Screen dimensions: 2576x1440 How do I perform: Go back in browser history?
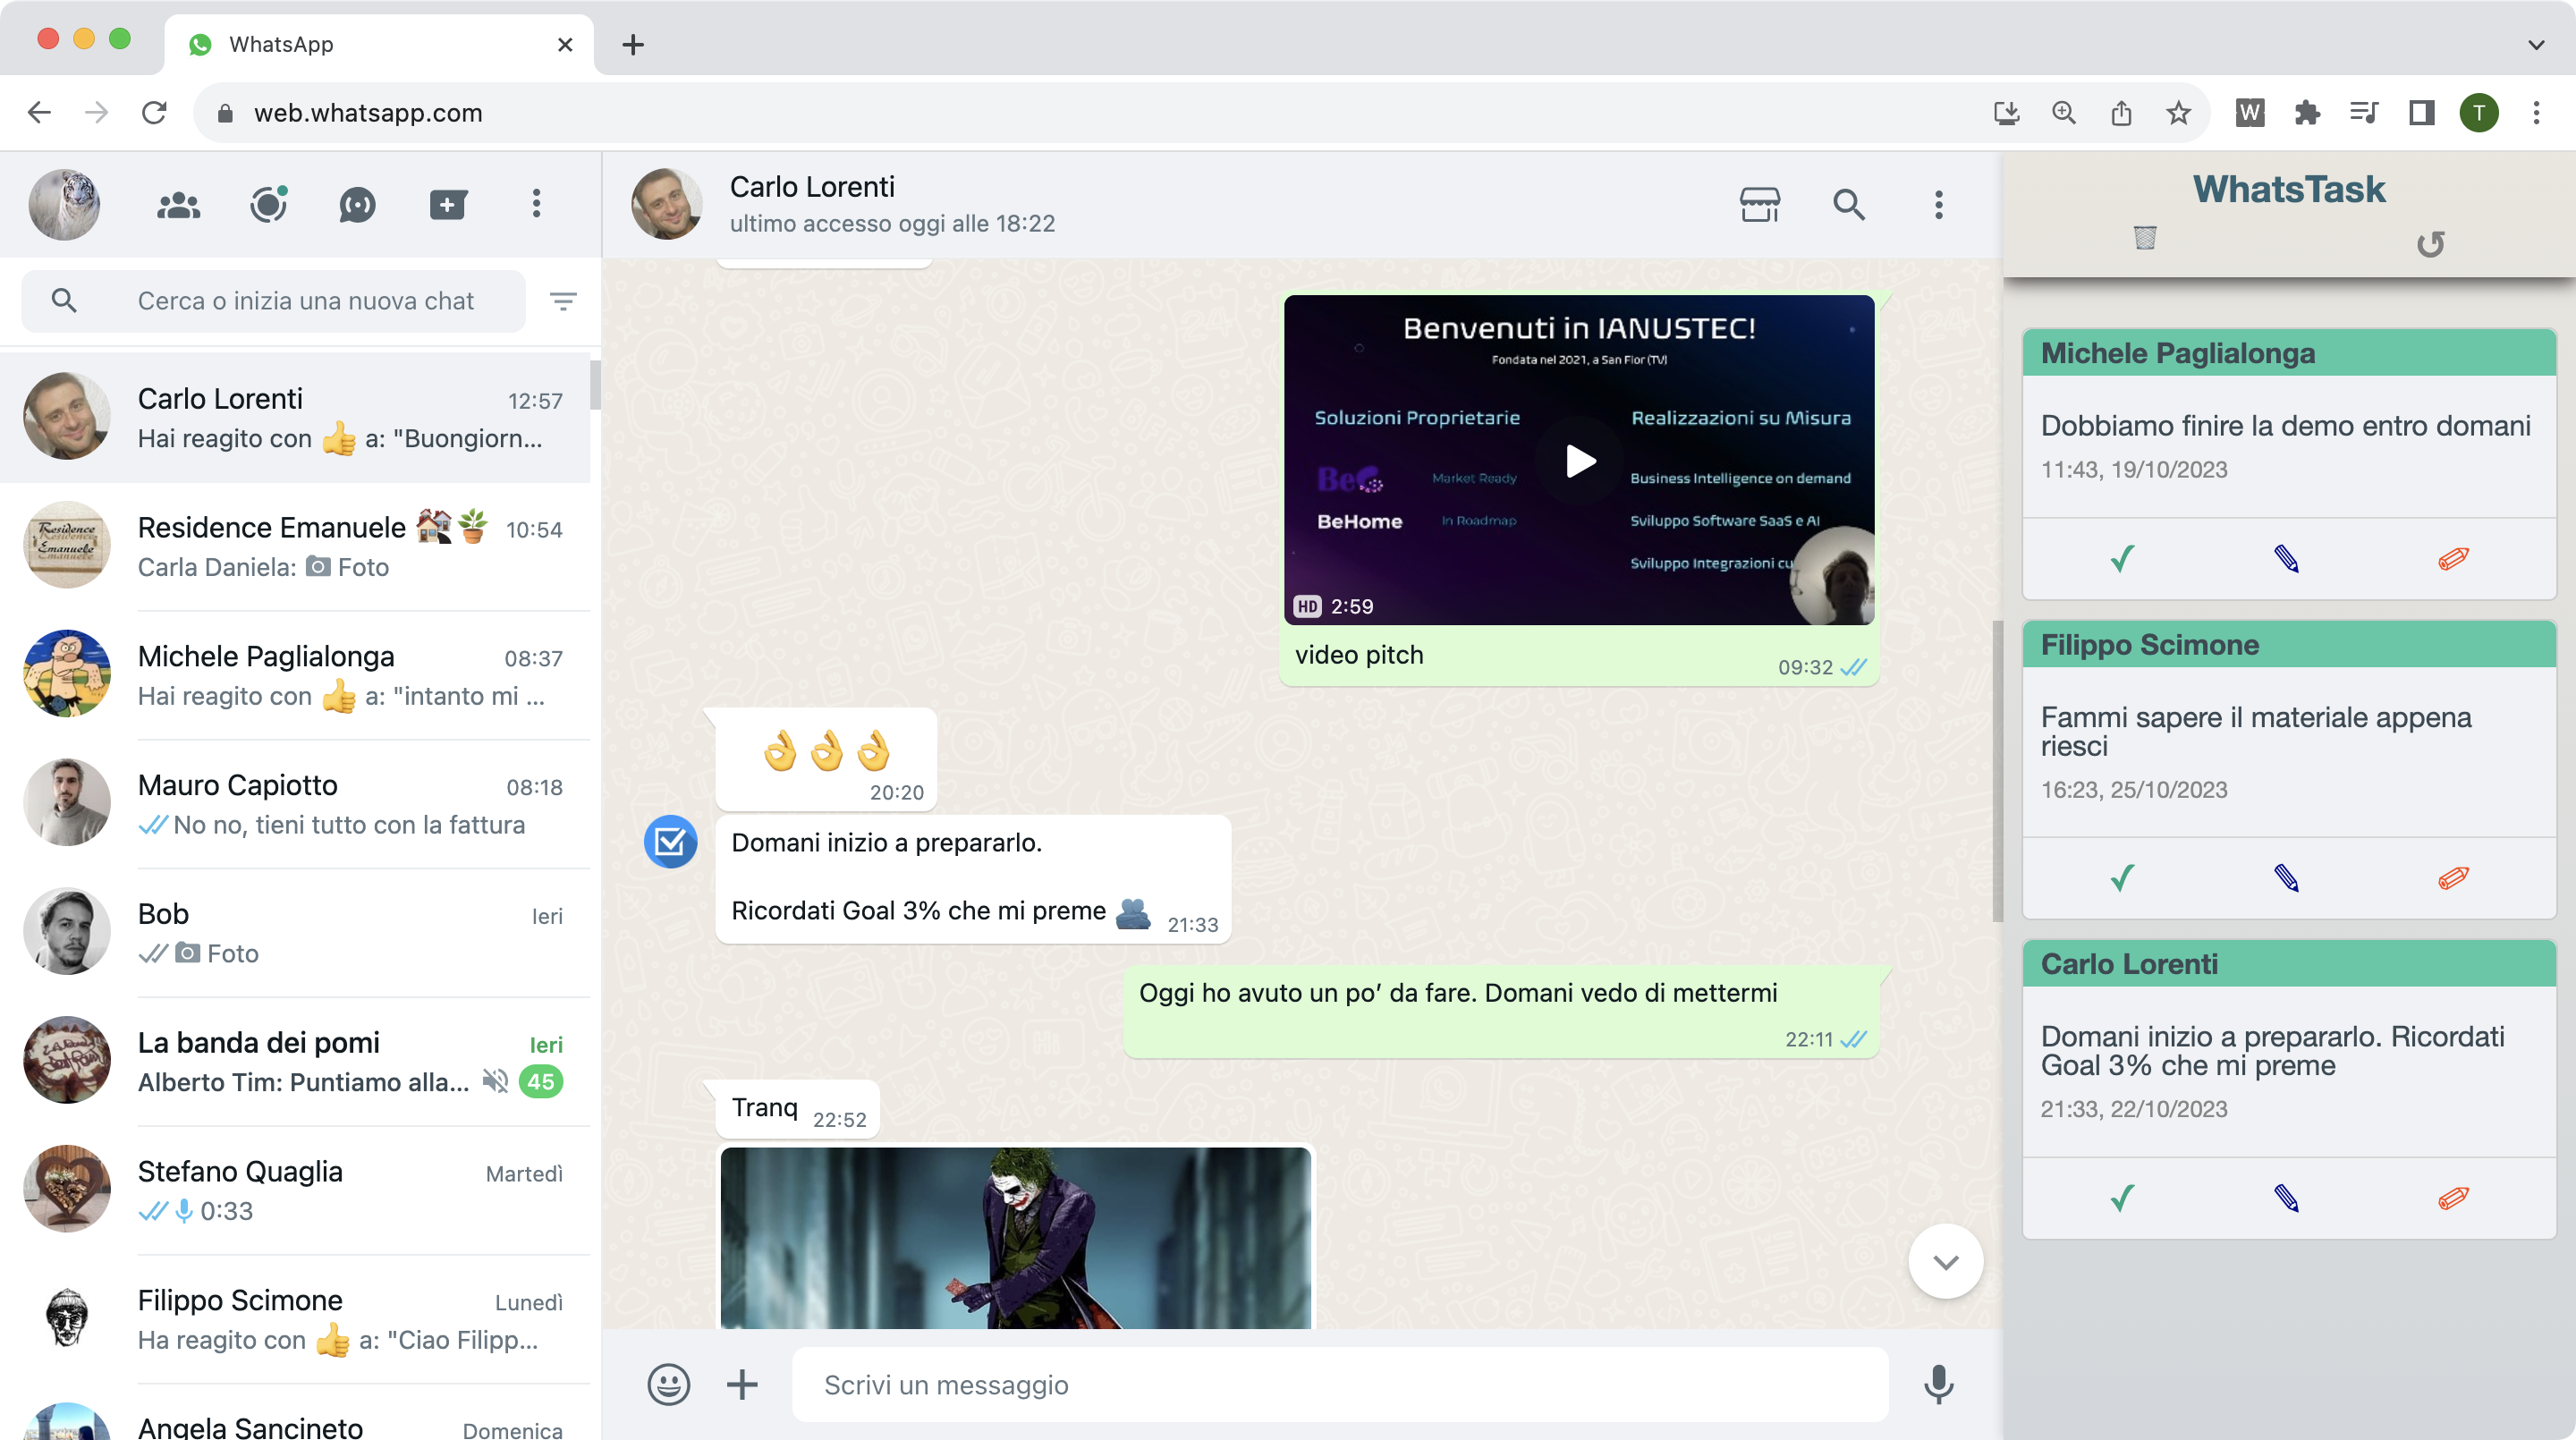(x=39, y=112)
